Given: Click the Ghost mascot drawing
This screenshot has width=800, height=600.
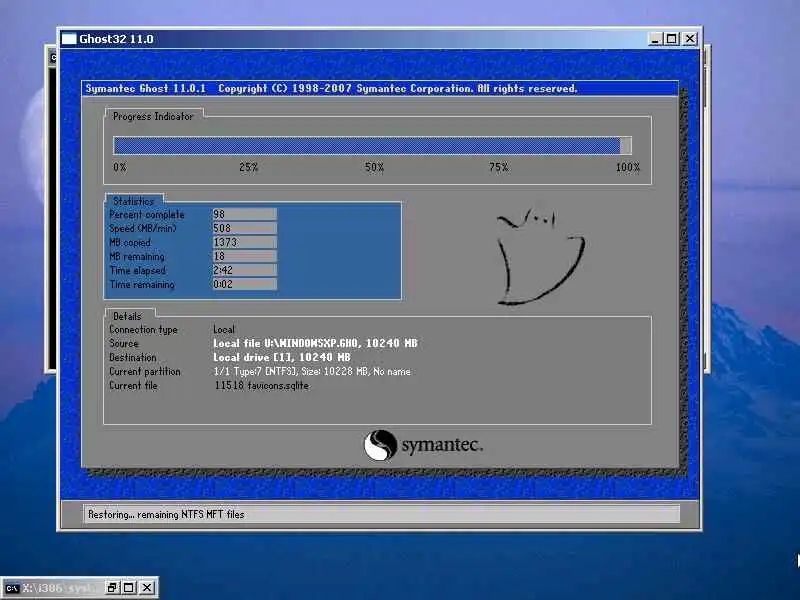Looking at the screenshot, I should 541,256.
